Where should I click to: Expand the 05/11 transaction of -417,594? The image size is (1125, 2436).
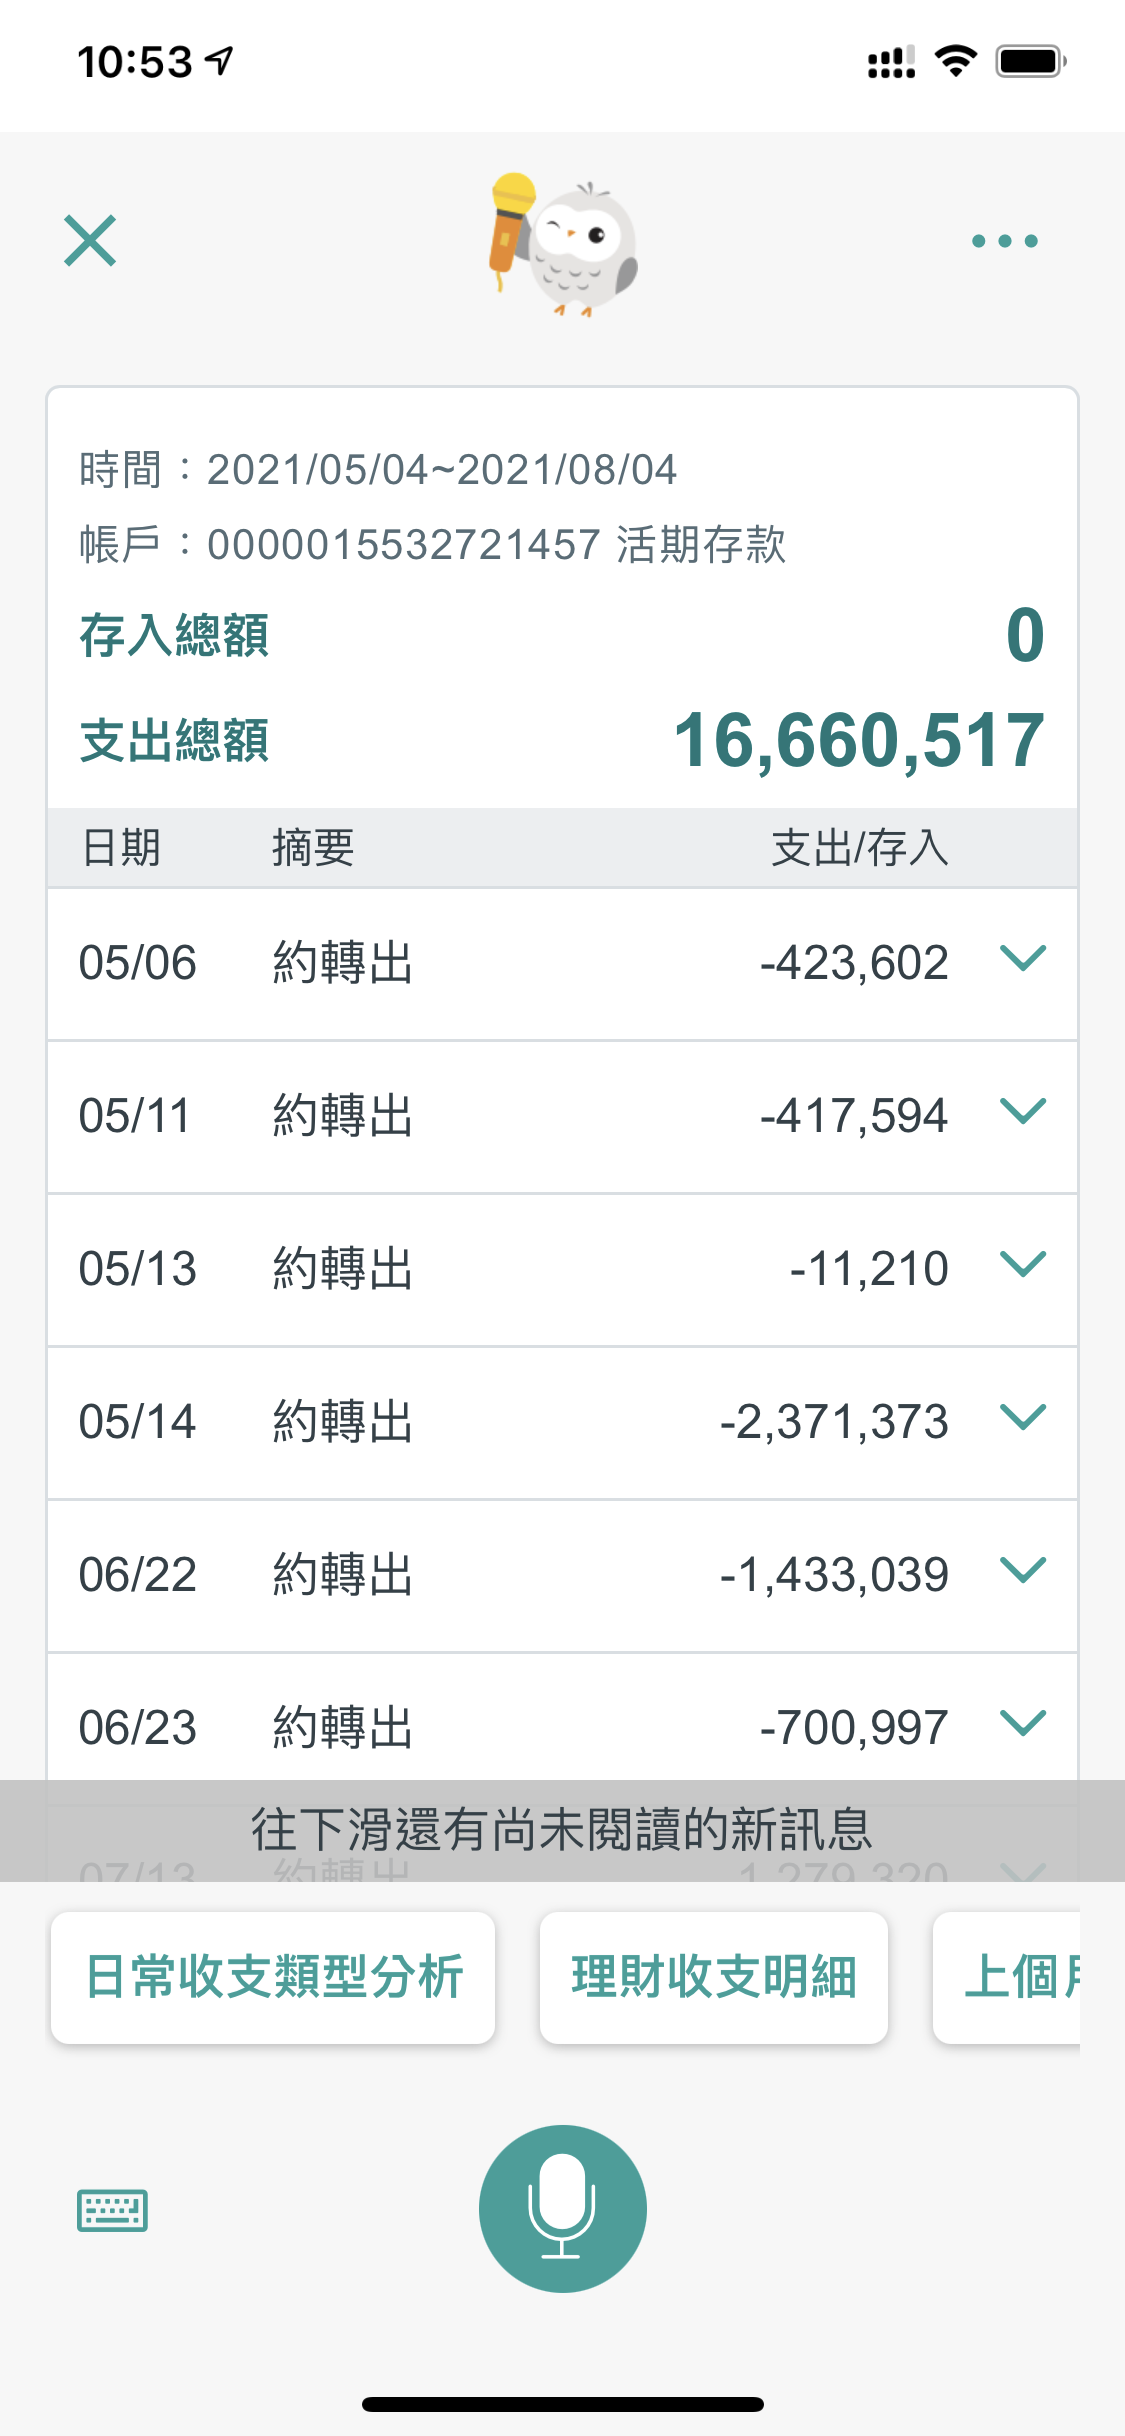coord(1022,1112)
